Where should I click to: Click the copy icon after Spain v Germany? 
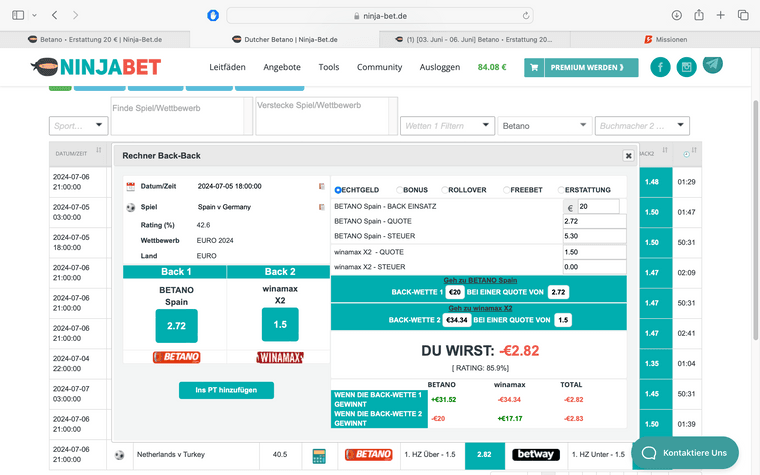pyautogui.click(x=321, y=207)
